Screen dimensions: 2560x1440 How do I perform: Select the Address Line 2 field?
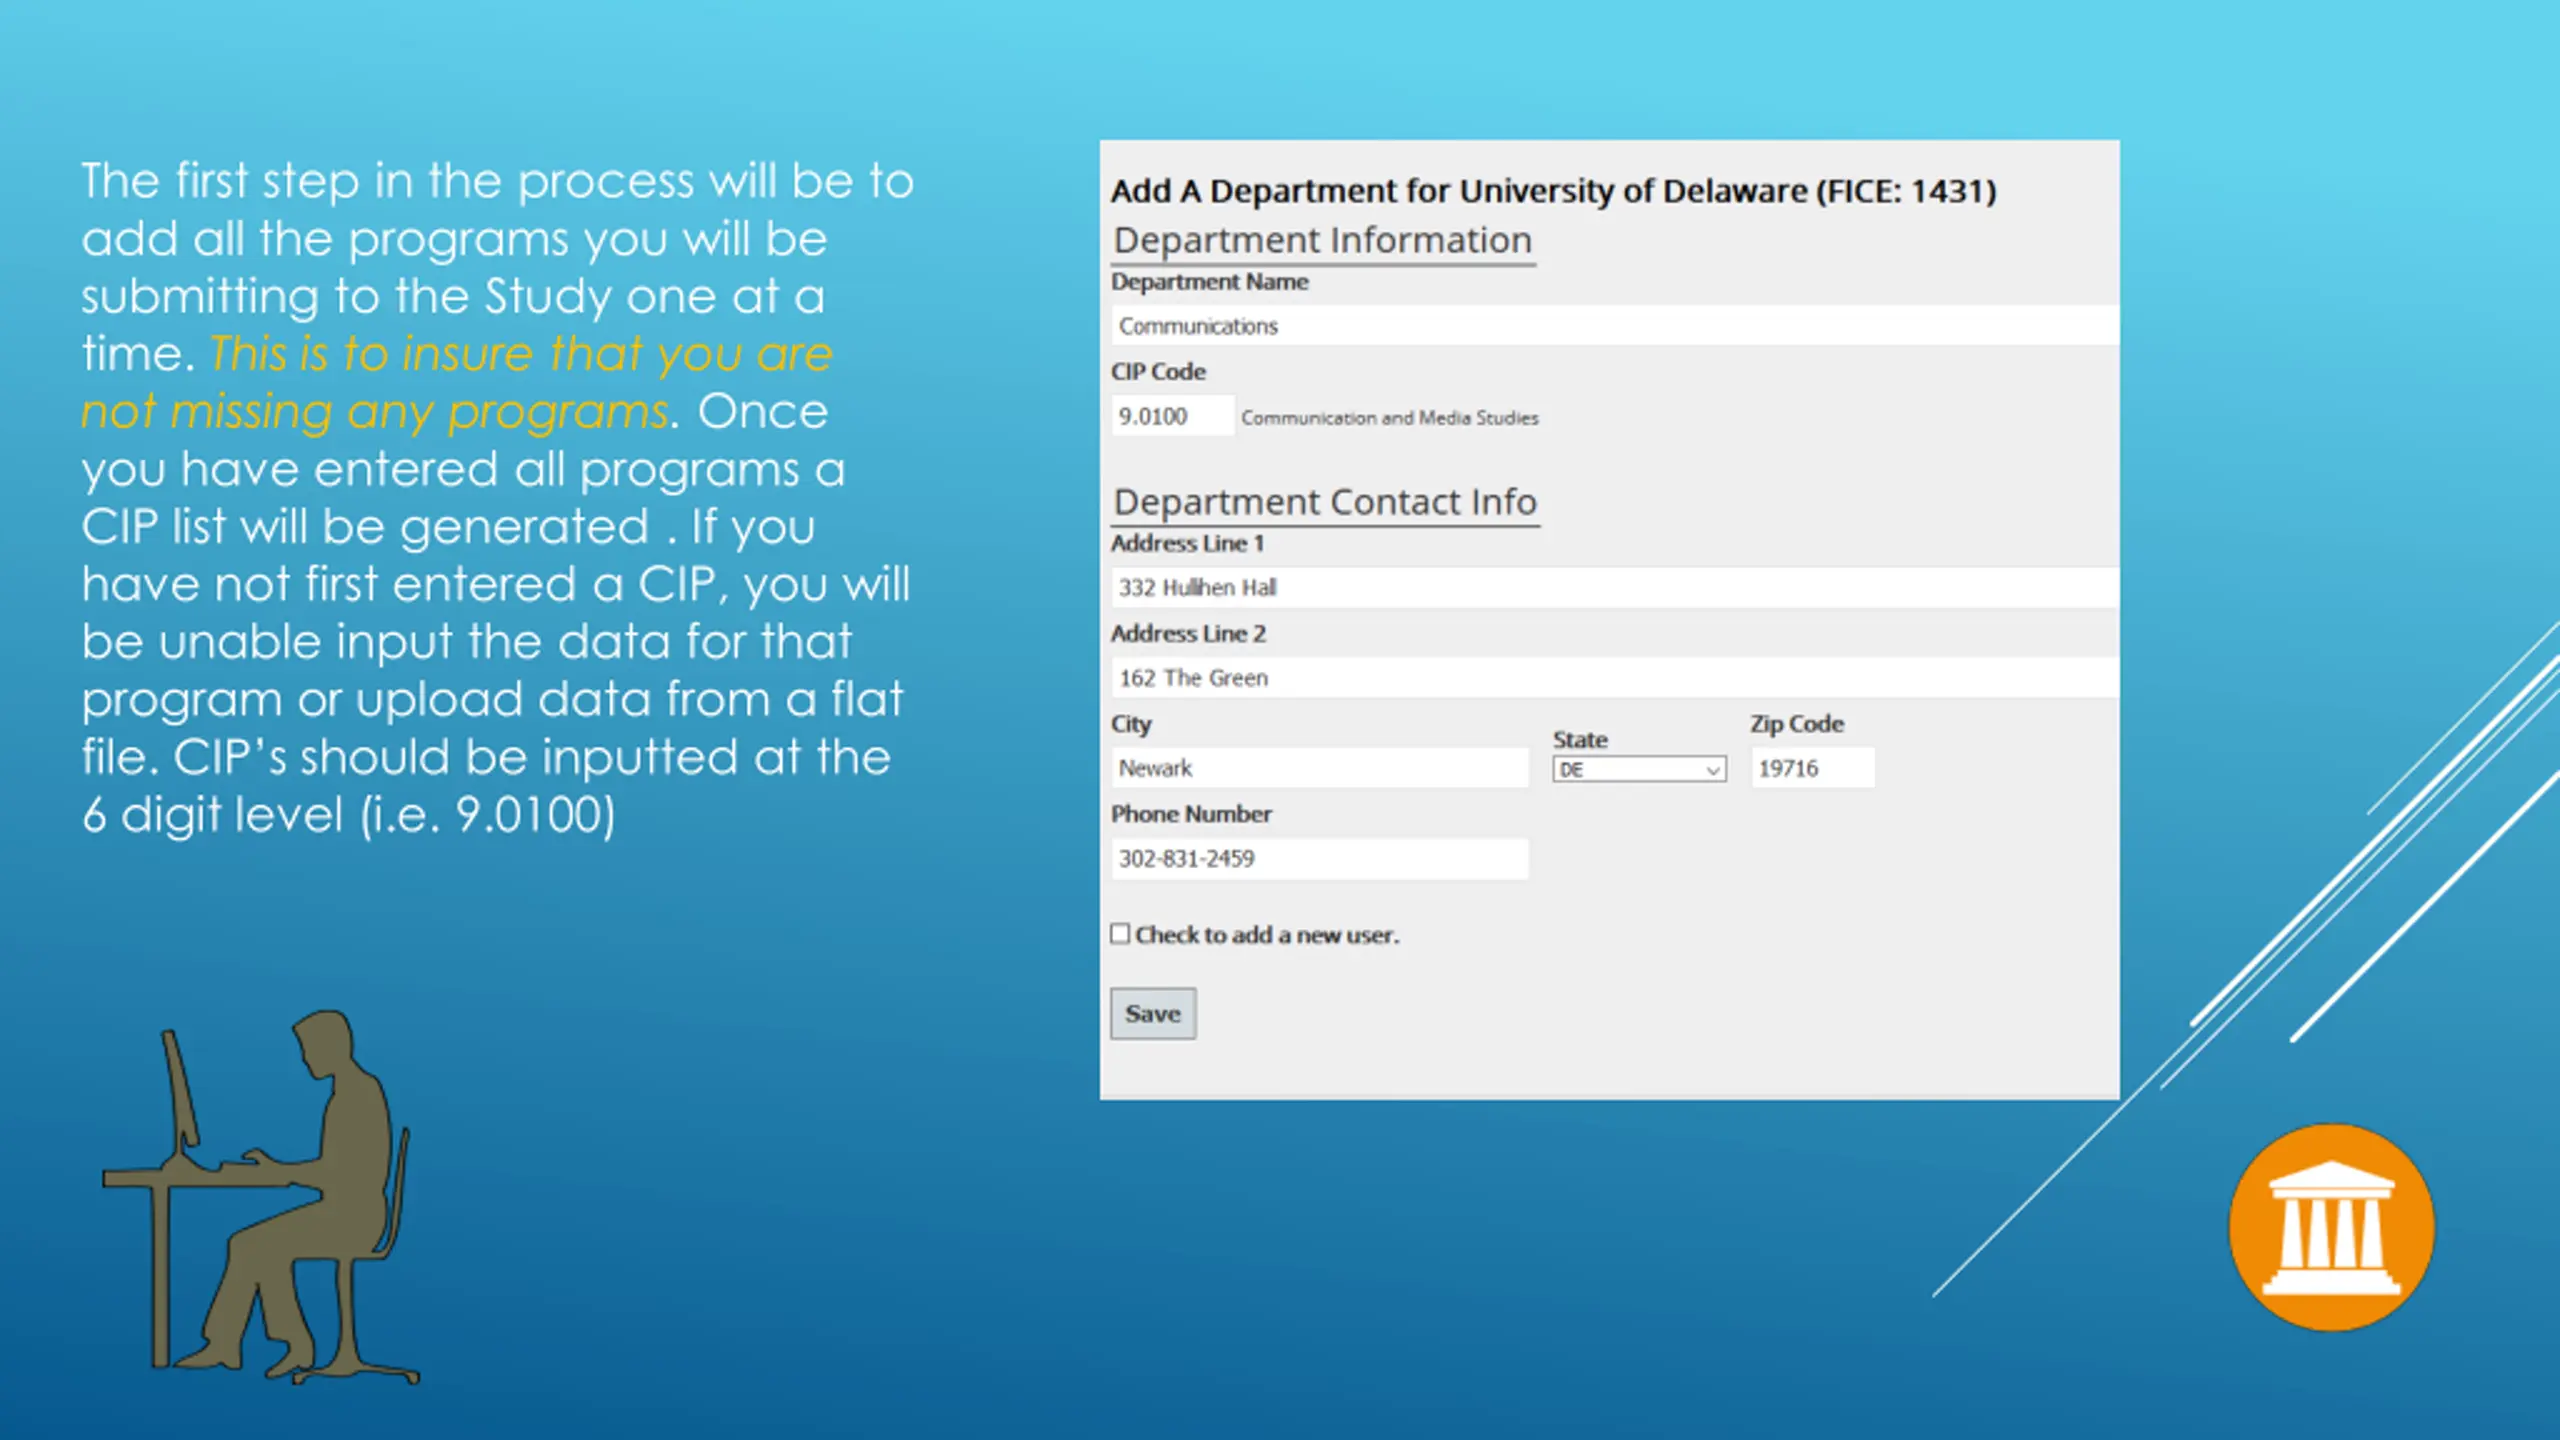click(1614, 678)
